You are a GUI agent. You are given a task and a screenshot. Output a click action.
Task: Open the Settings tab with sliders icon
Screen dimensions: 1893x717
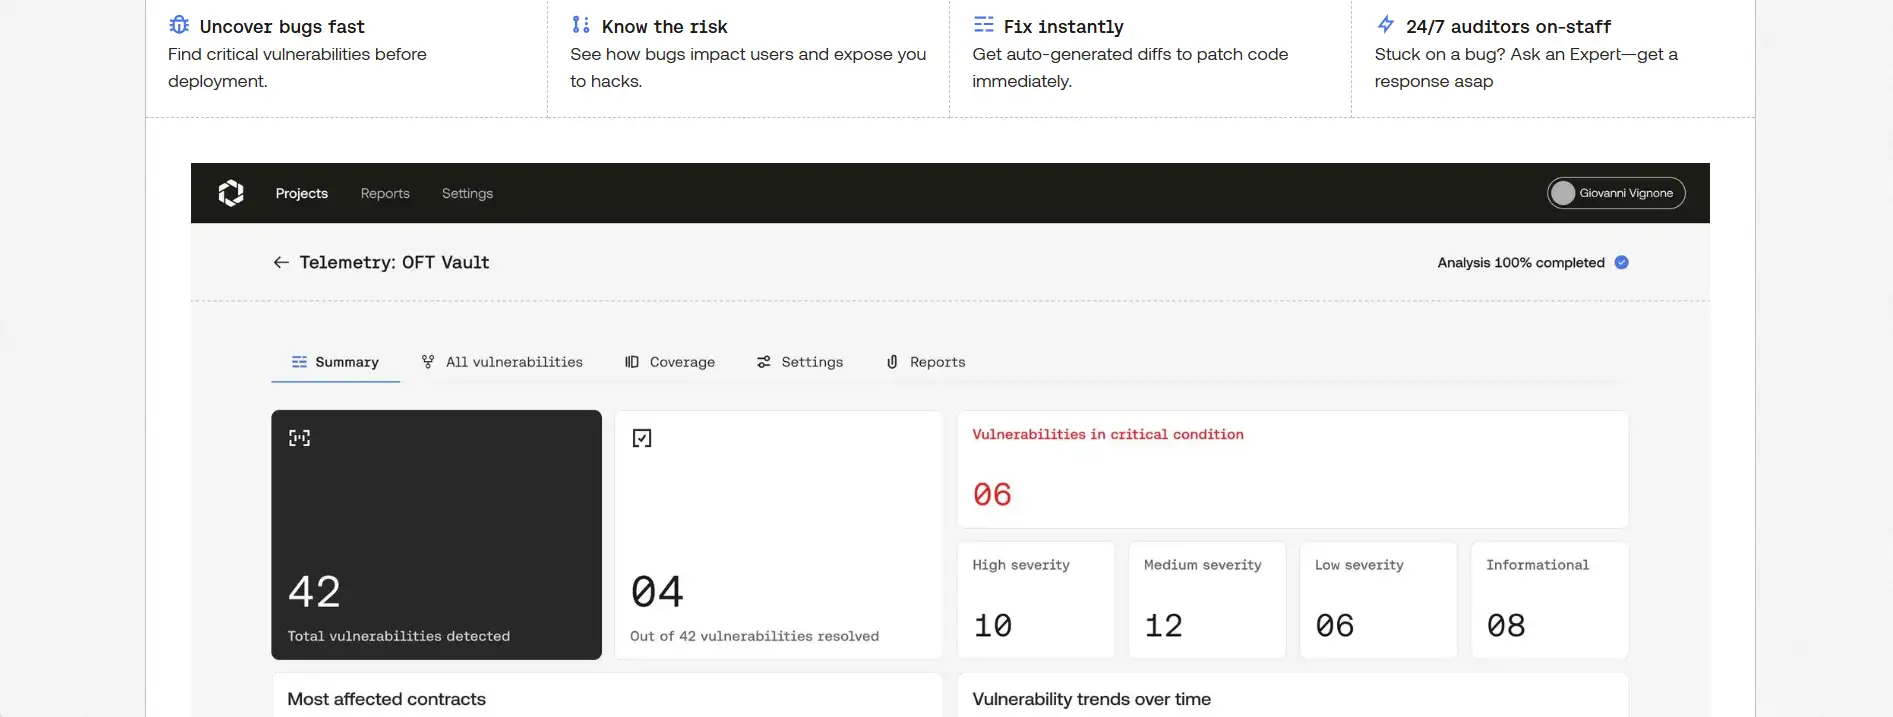click(x=800, y=362)
